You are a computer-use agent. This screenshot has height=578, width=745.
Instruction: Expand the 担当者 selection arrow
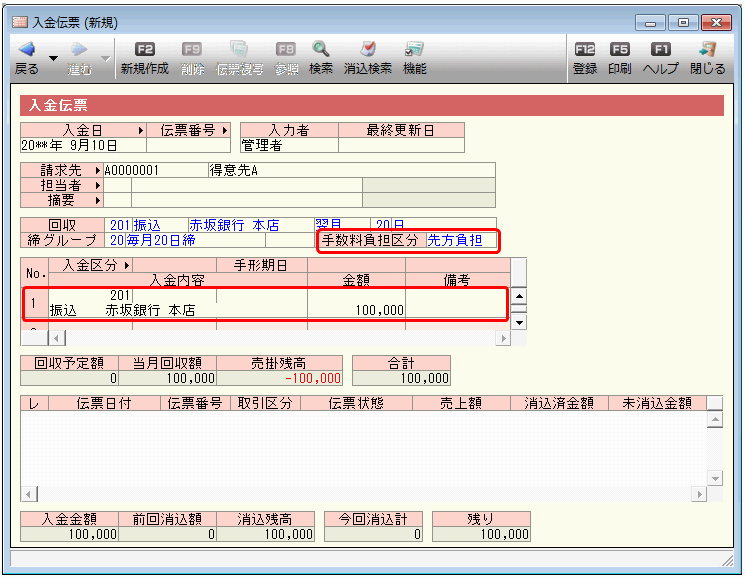pos(98,185)
